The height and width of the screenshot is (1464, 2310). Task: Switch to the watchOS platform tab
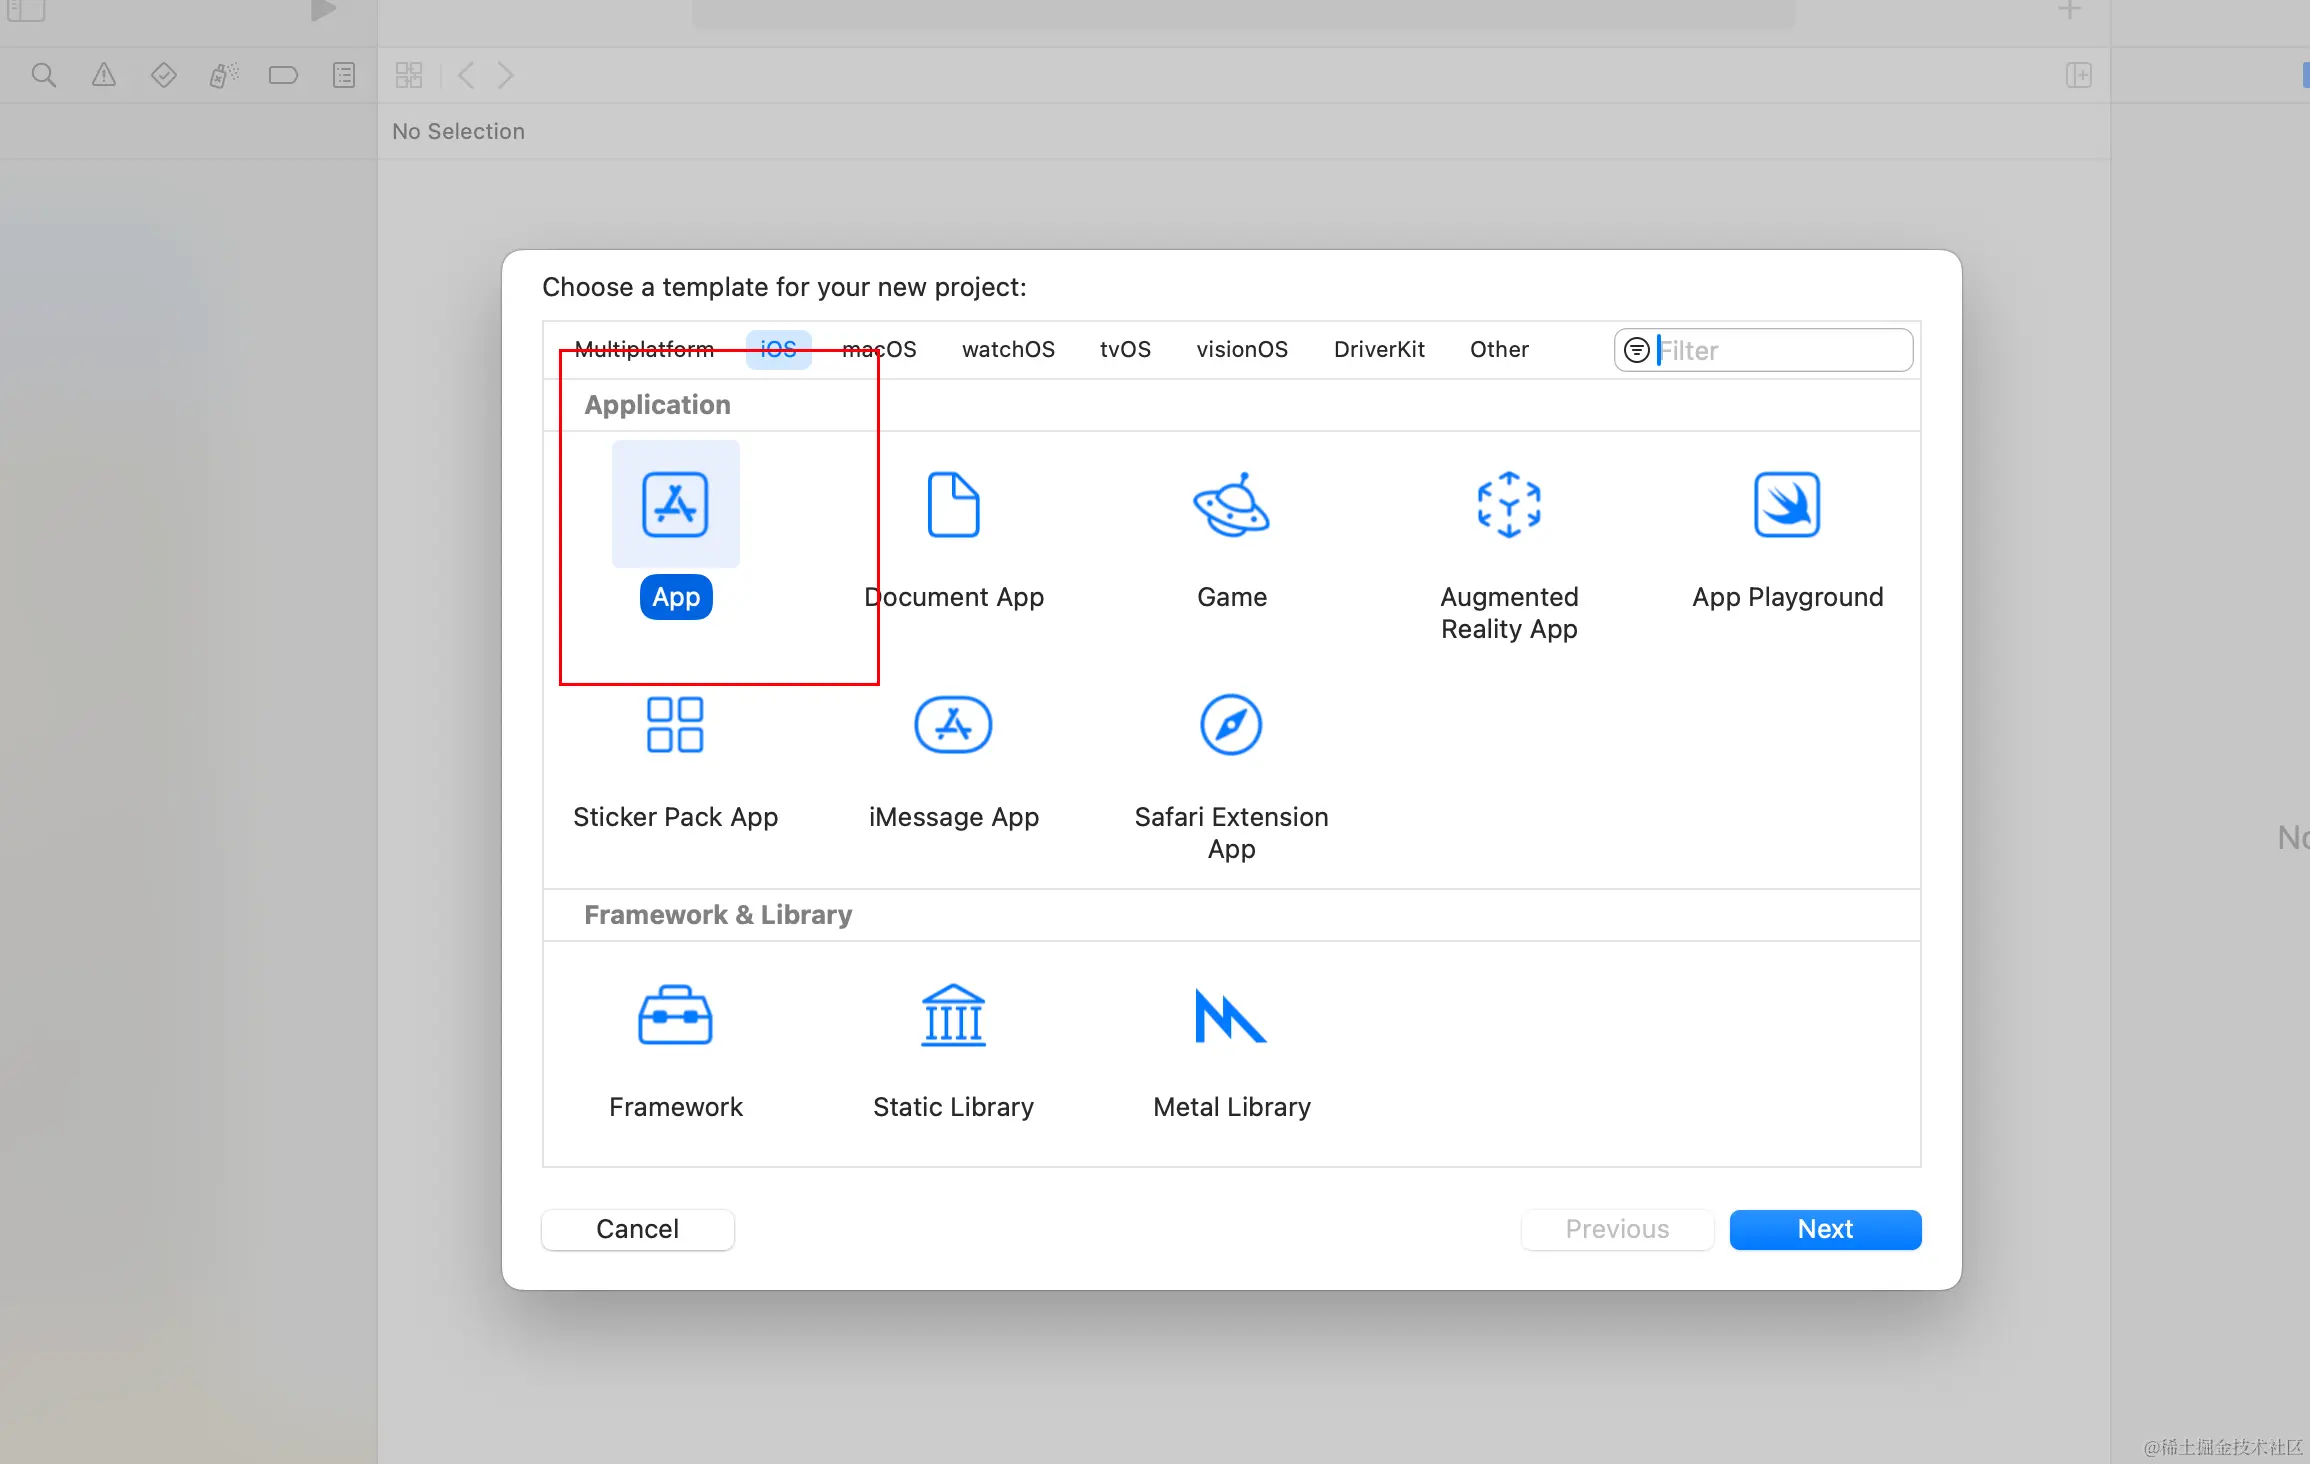pos(1008,349)
